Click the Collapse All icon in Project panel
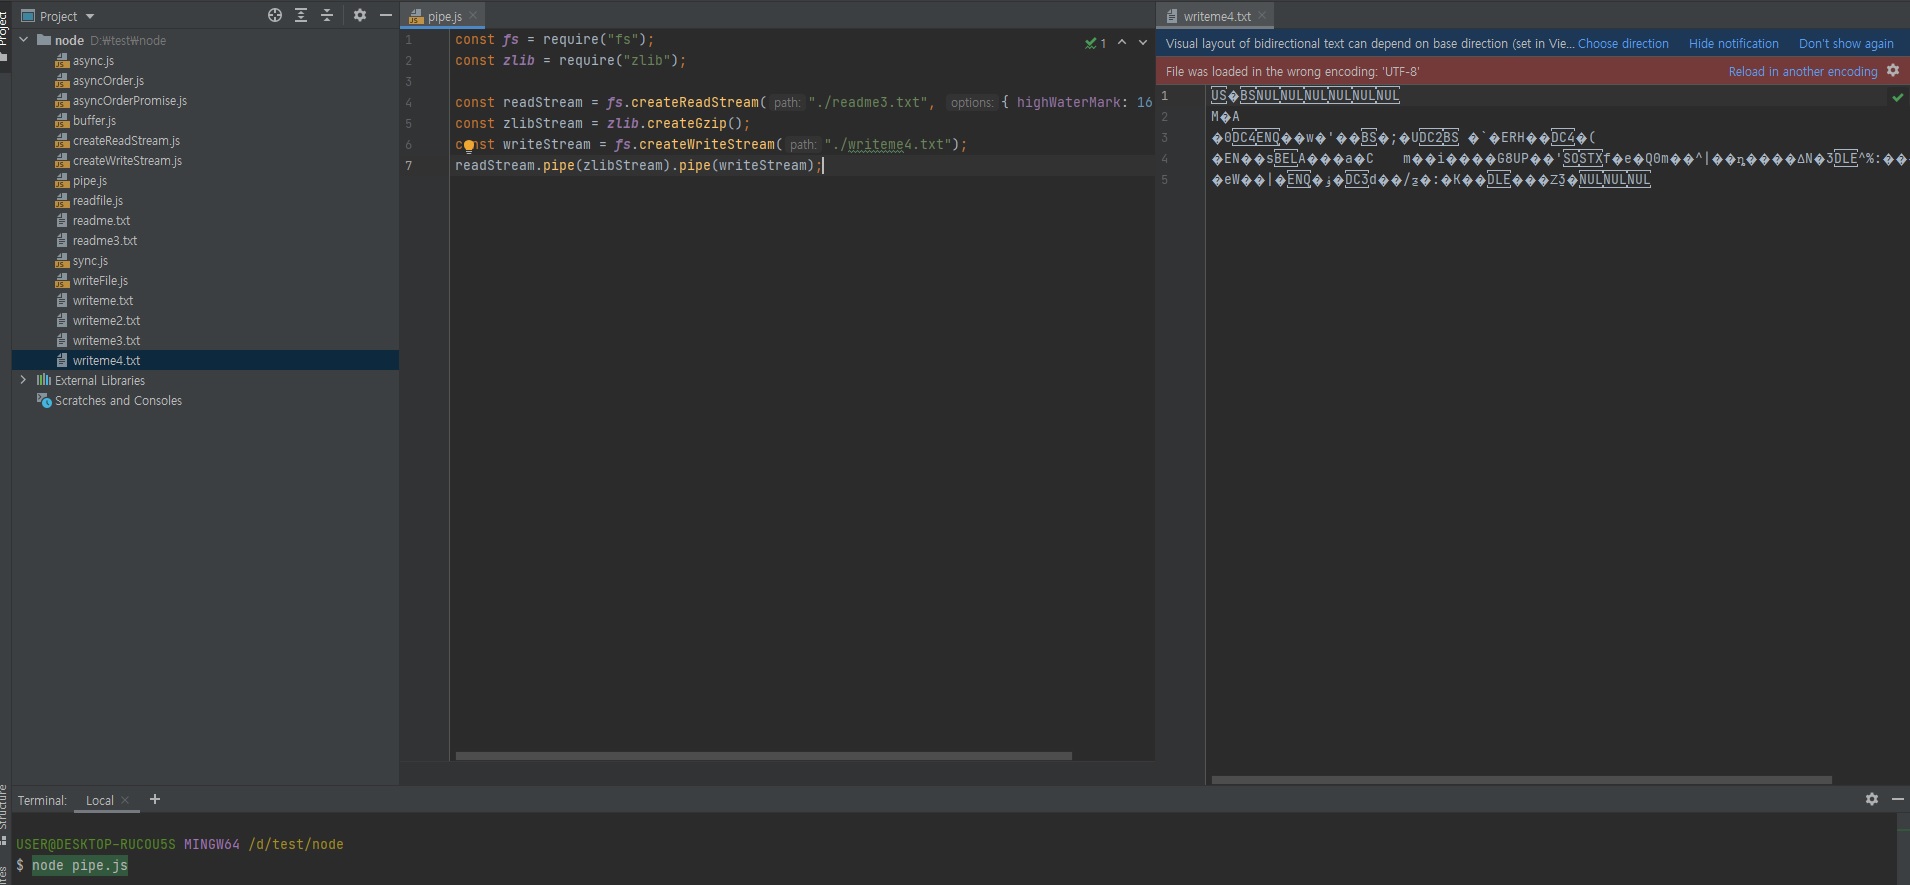Viewport: 1910px width, 885px height. click(327, 15)
